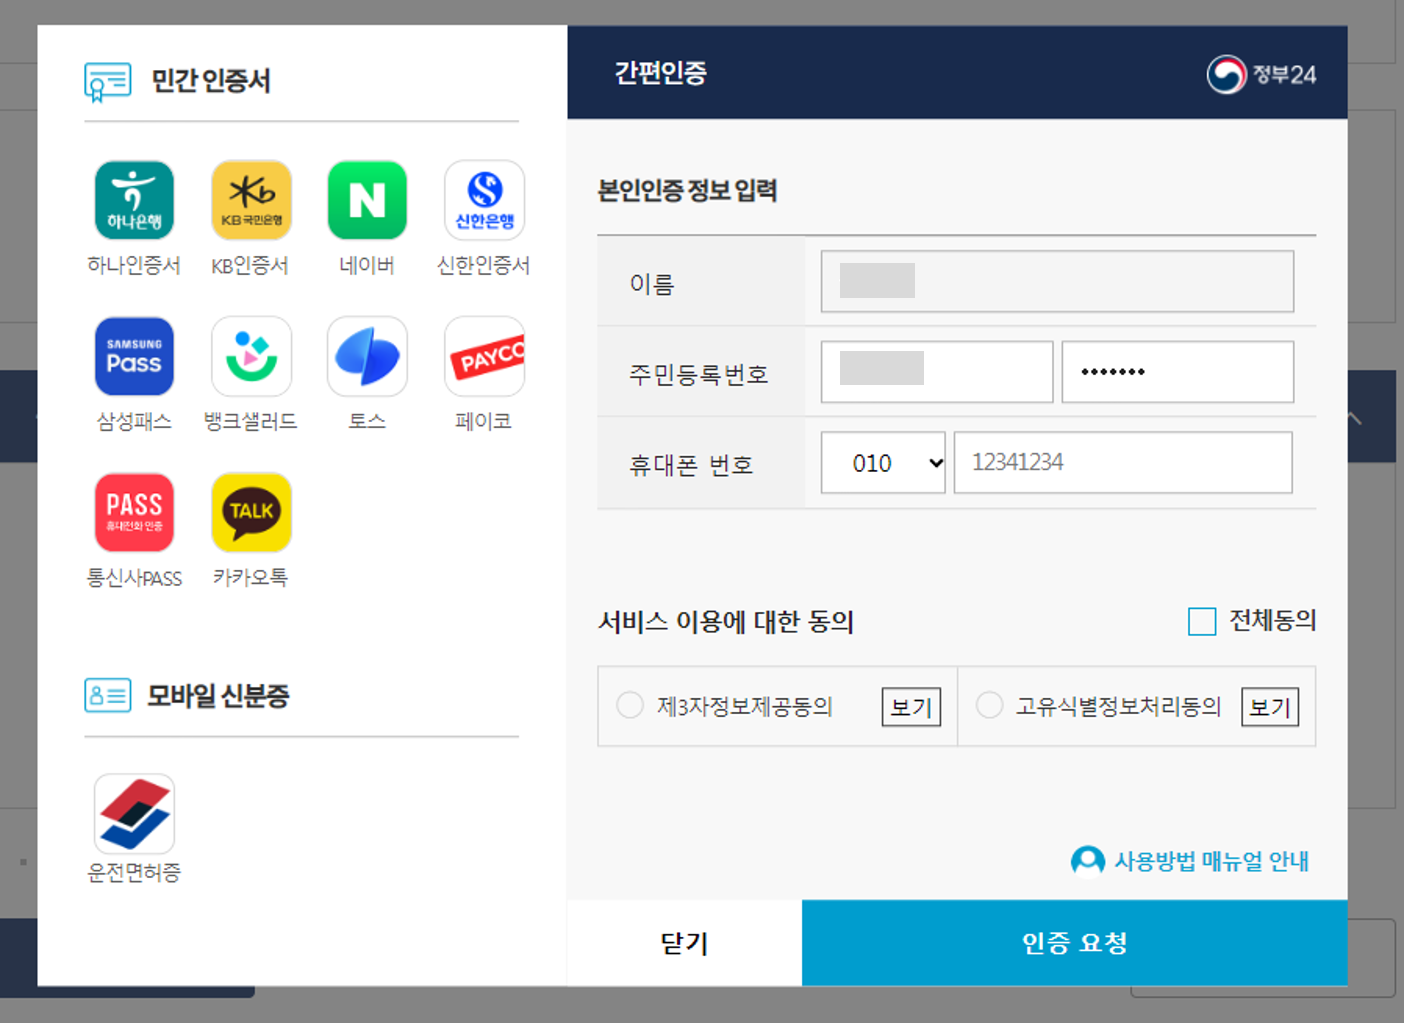Select the 제3자정보제공동의 consent radio button
Viewport: 1404px width, 1023px height.
(630, 705)
